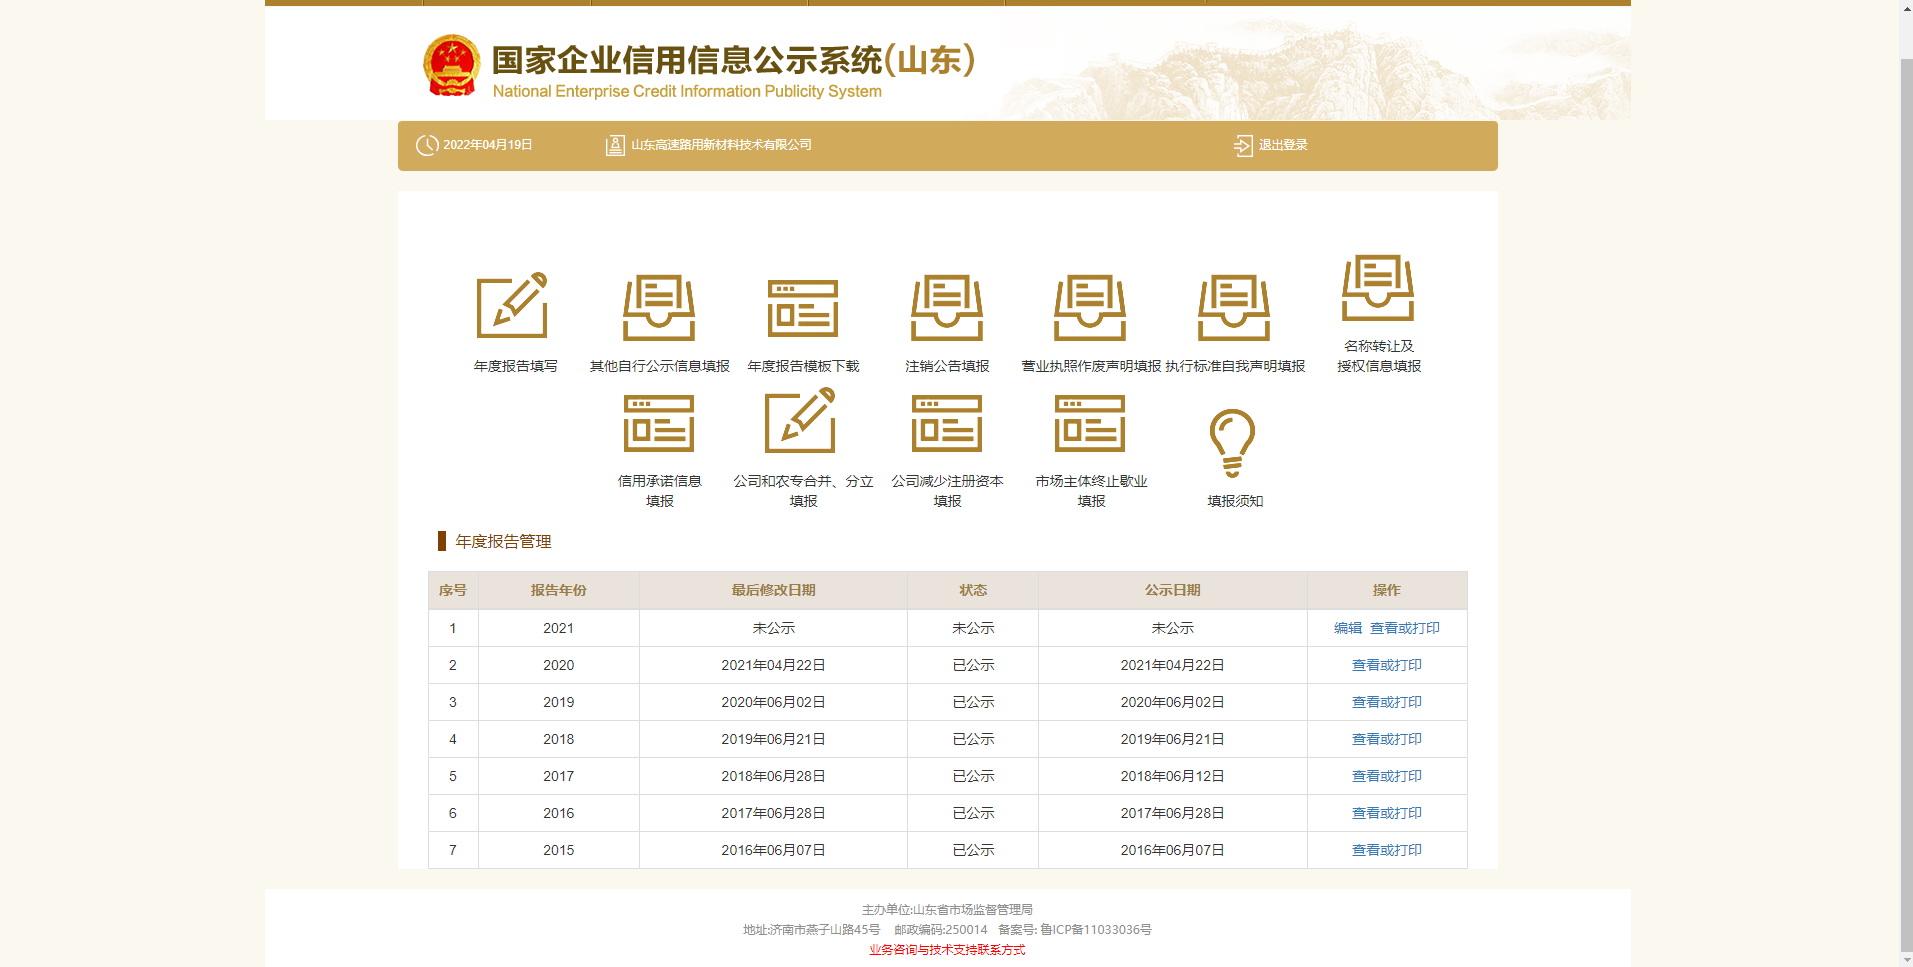Open 营业执照作废声明填报 icon
The height and width of the screenshot is (967, 1913).
coord(1090,308)
